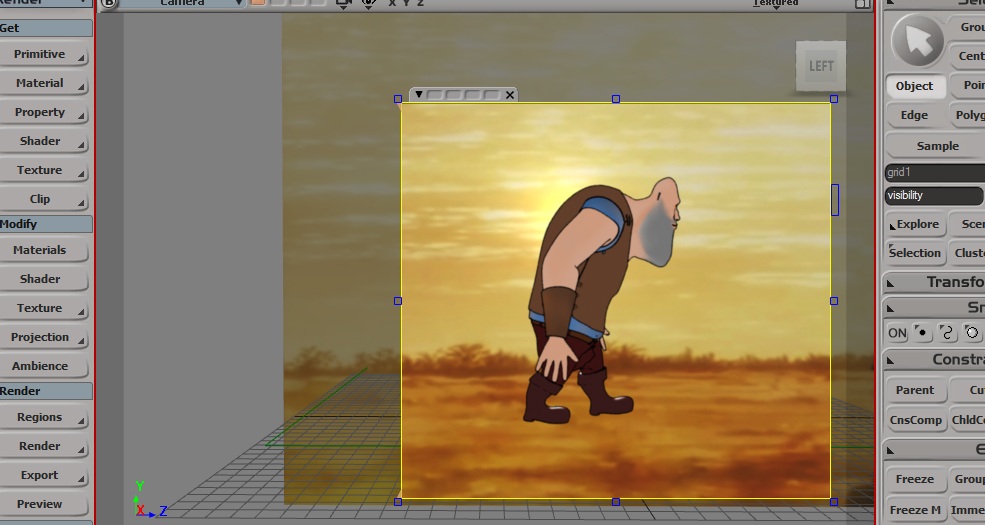The height and width of the screenshot is (525, 985).
Task: Enable Edge selection filter
Action: (x=915, y=115)
